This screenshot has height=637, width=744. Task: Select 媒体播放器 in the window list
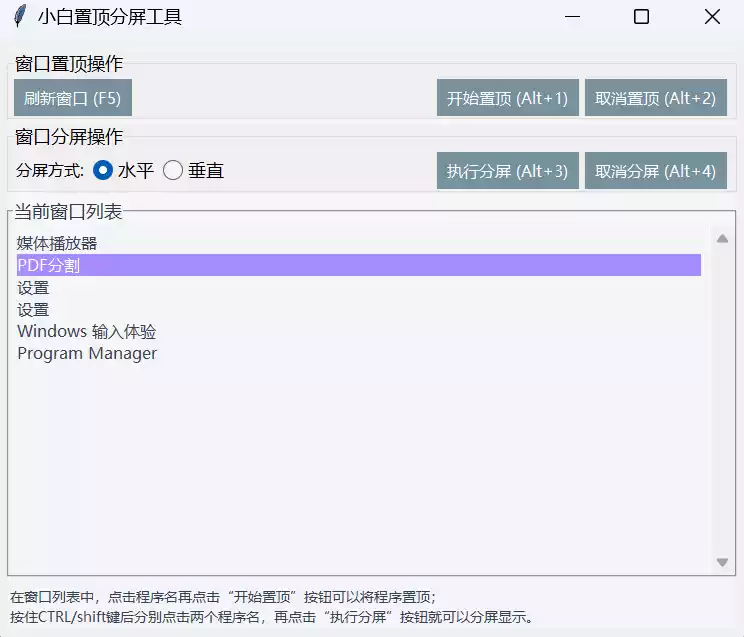pos(57,243)
